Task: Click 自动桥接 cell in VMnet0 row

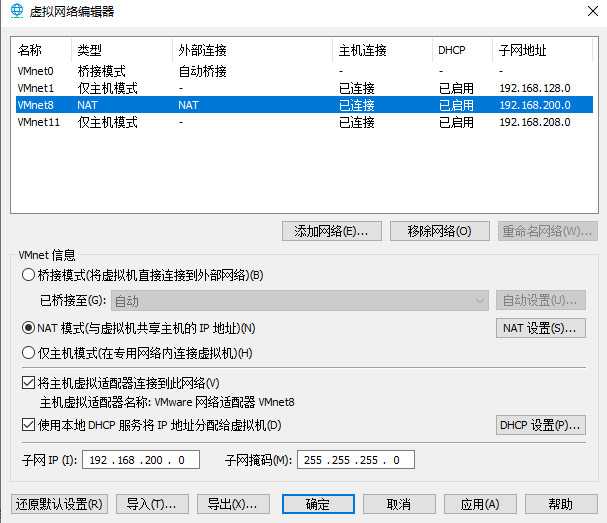Action: (x=202, y=71)
